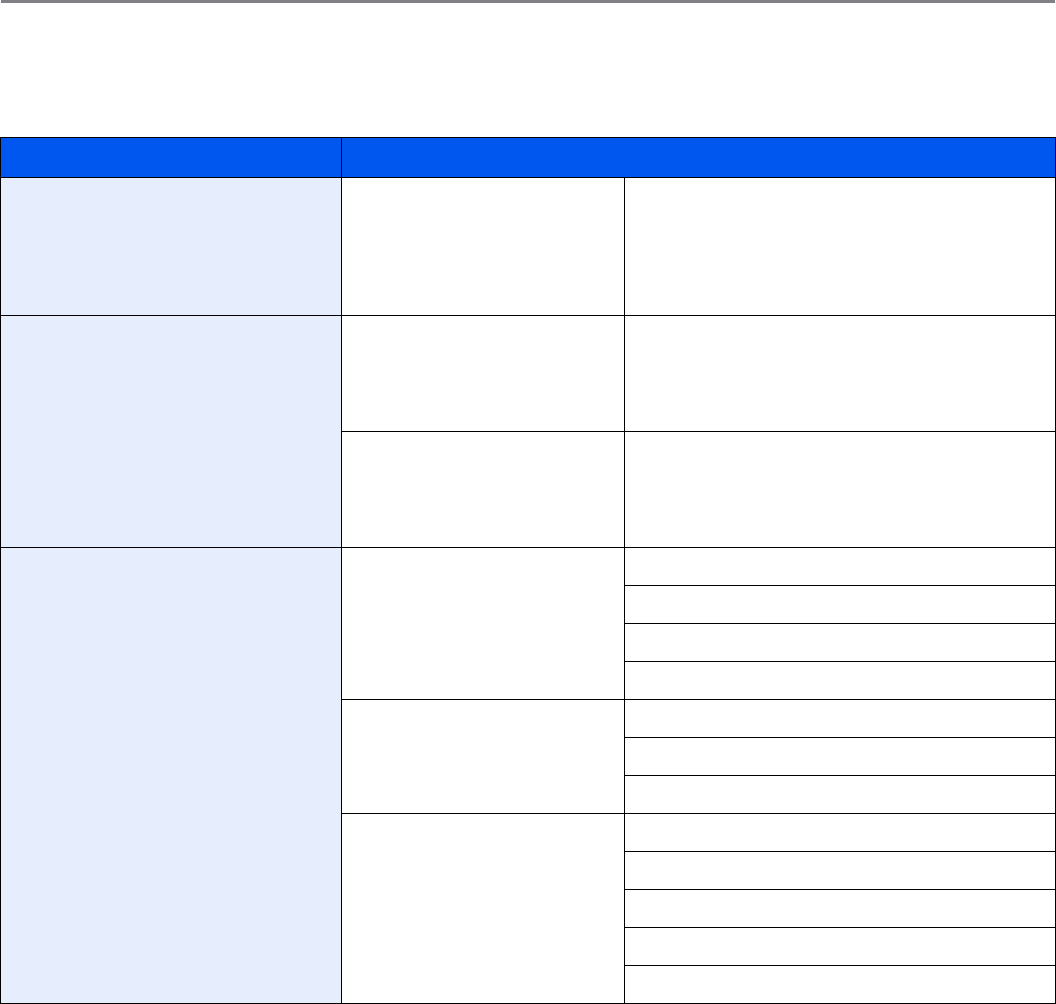This screenshot has height=1004, width=1056.
Task: Click upper wide cell of second row group
Action: (x=839, y=373)
